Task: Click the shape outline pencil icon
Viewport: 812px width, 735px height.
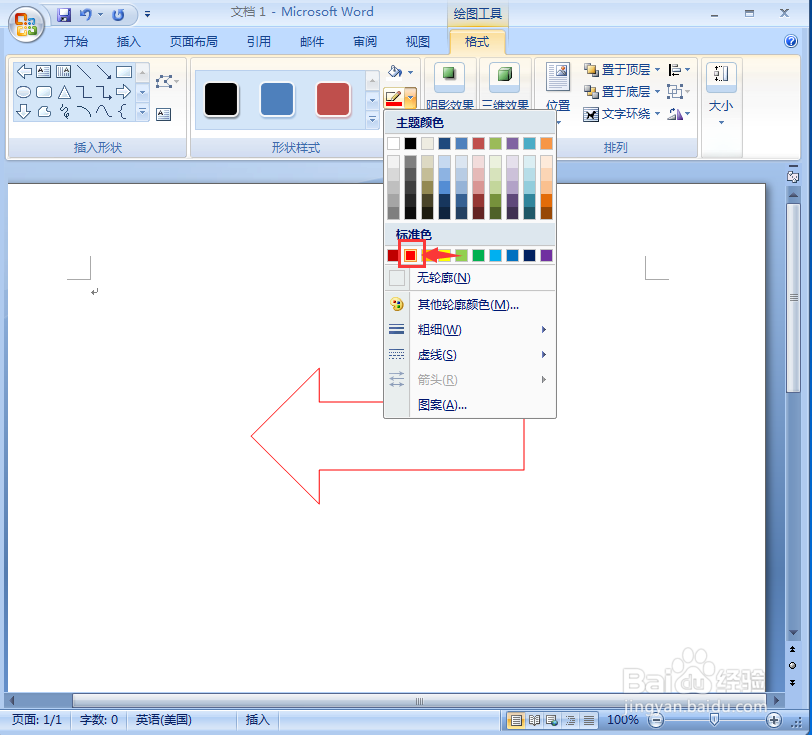Action: 394,97
